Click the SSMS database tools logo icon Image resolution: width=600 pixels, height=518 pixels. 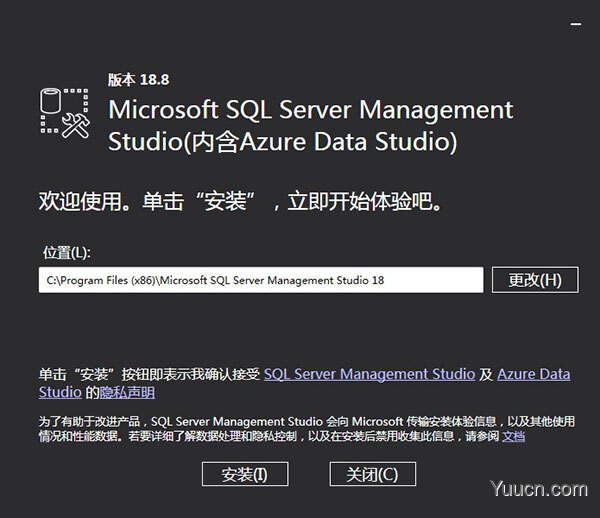(65, 113)
